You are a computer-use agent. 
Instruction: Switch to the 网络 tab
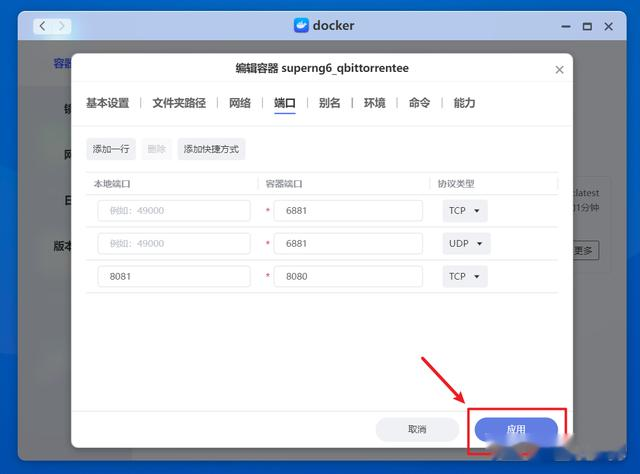240,103
